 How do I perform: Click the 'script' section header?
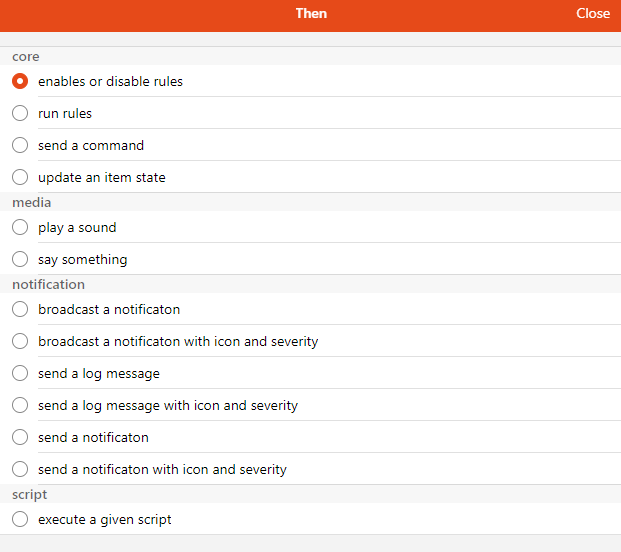point(30,495)
